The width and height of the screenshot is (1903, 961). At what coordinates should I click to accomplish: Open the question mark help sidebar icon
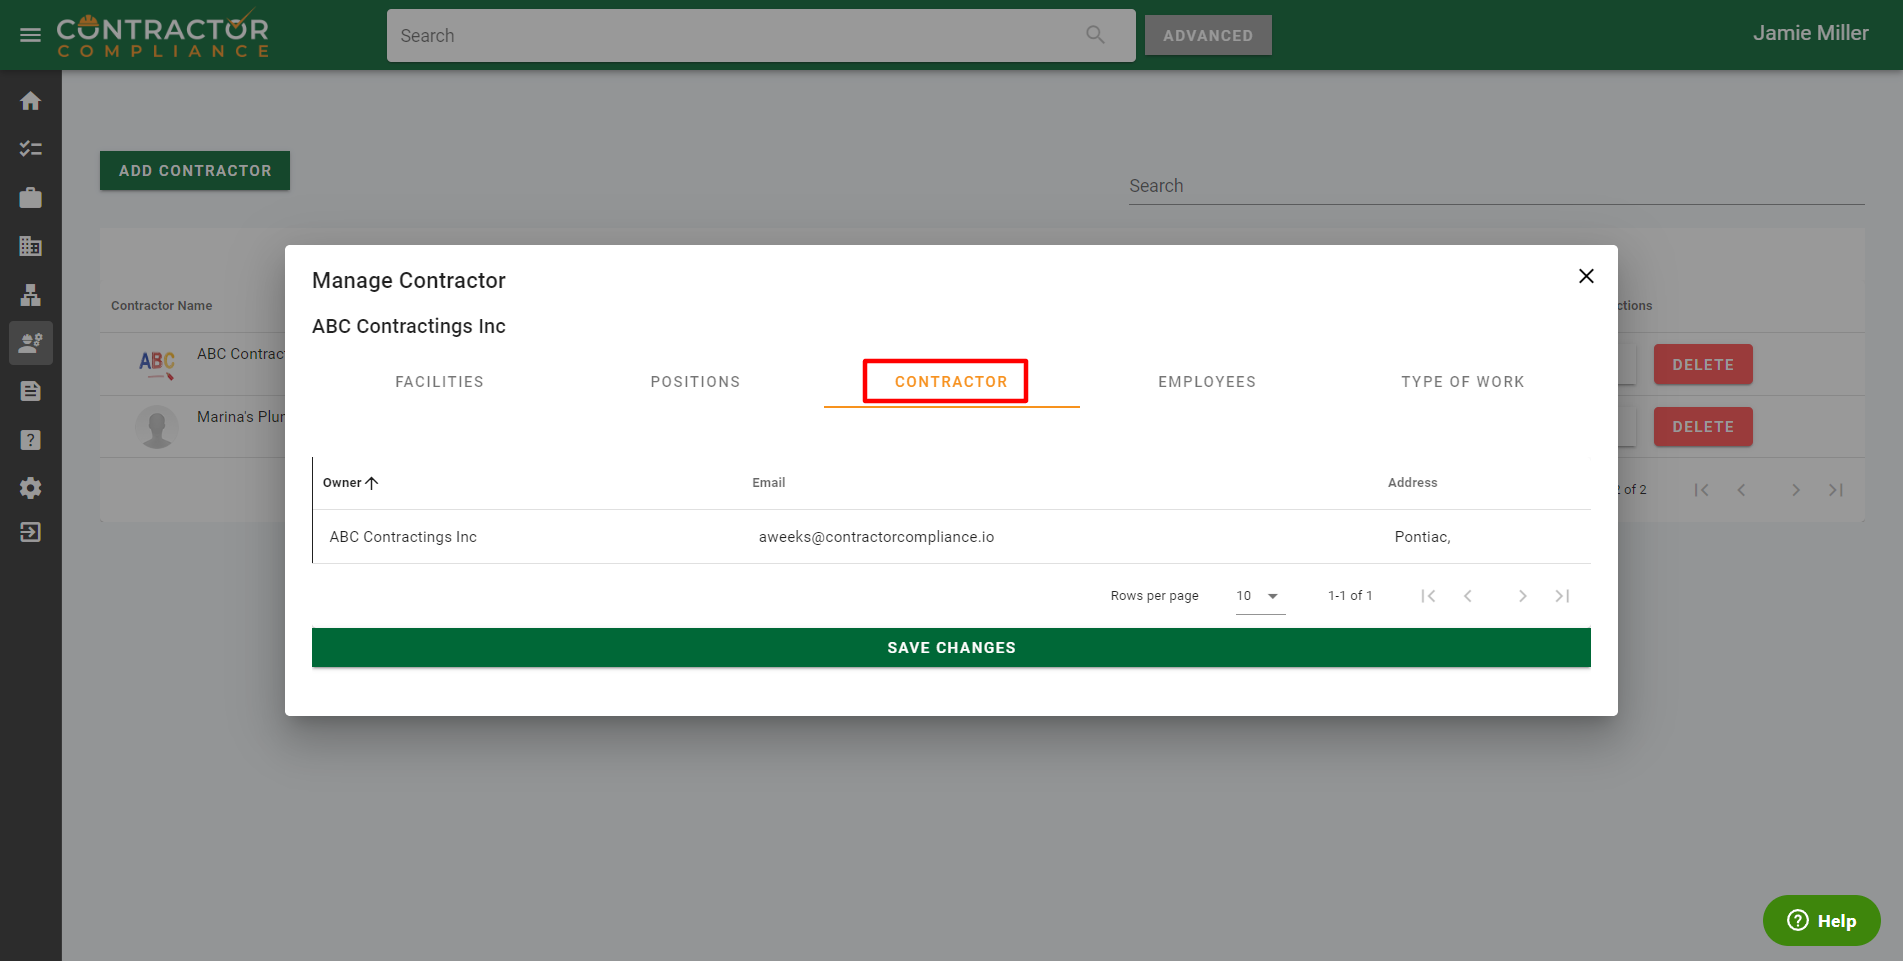point(30,440)
